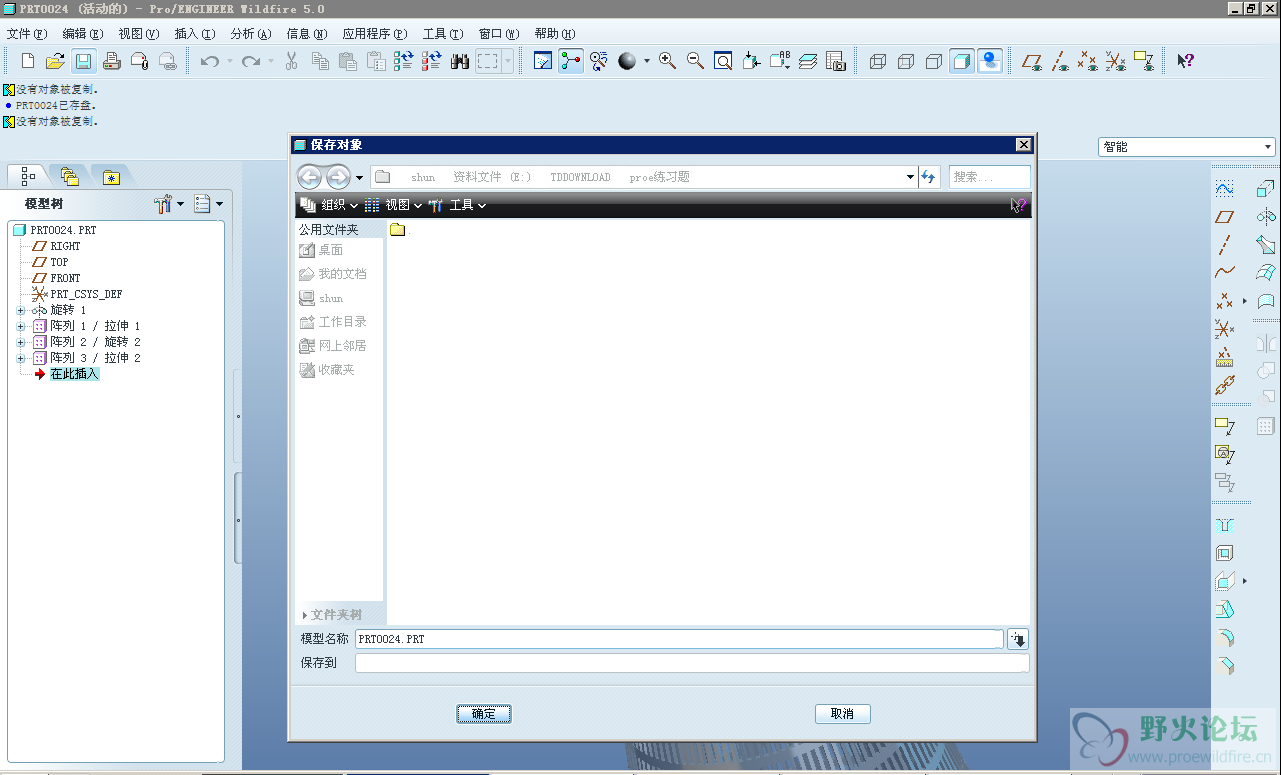Viewport: 1281px width, 775px height.
Task: Go to 收藏夹 in common folders
Action: [327, 370]
